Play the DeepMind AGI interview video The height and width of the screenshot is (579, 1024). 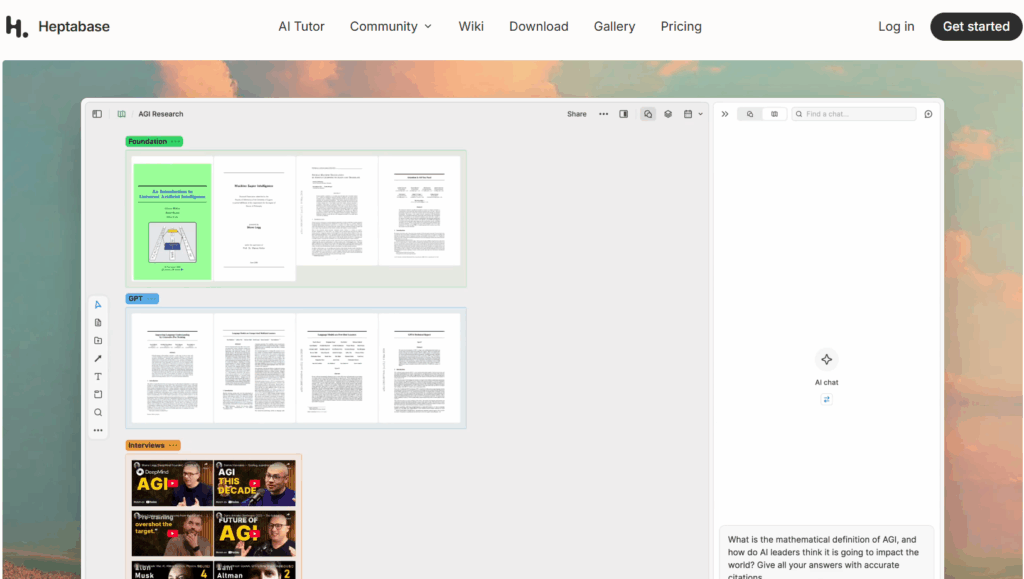point(172,483)
